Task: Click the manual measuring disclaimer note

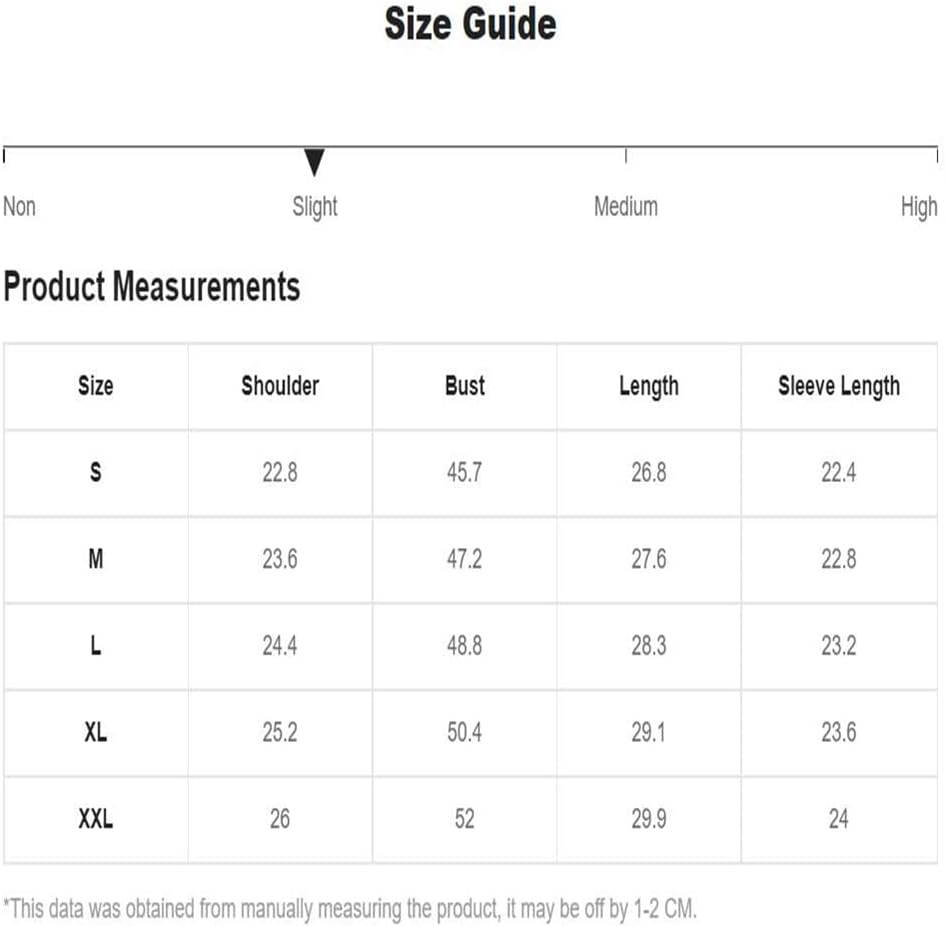Action: click(350, 909)
